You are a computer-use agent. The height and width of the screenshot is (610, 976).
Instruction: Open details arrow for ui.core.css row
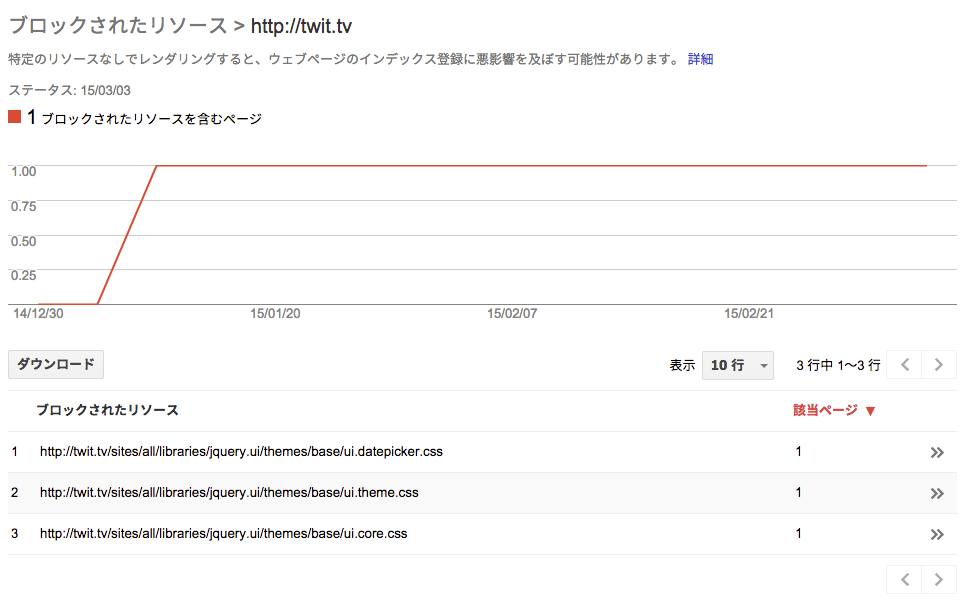click(937, 535)
